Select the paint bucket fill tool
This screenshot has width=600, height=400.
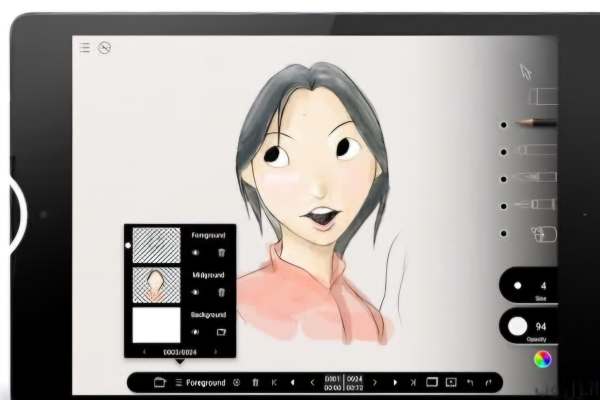tap(543, 234)
